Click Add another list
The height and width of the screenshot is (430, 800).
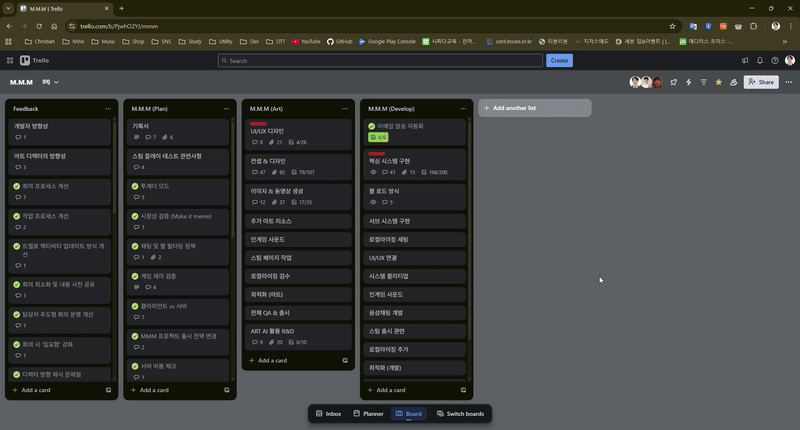click(535, 108)
